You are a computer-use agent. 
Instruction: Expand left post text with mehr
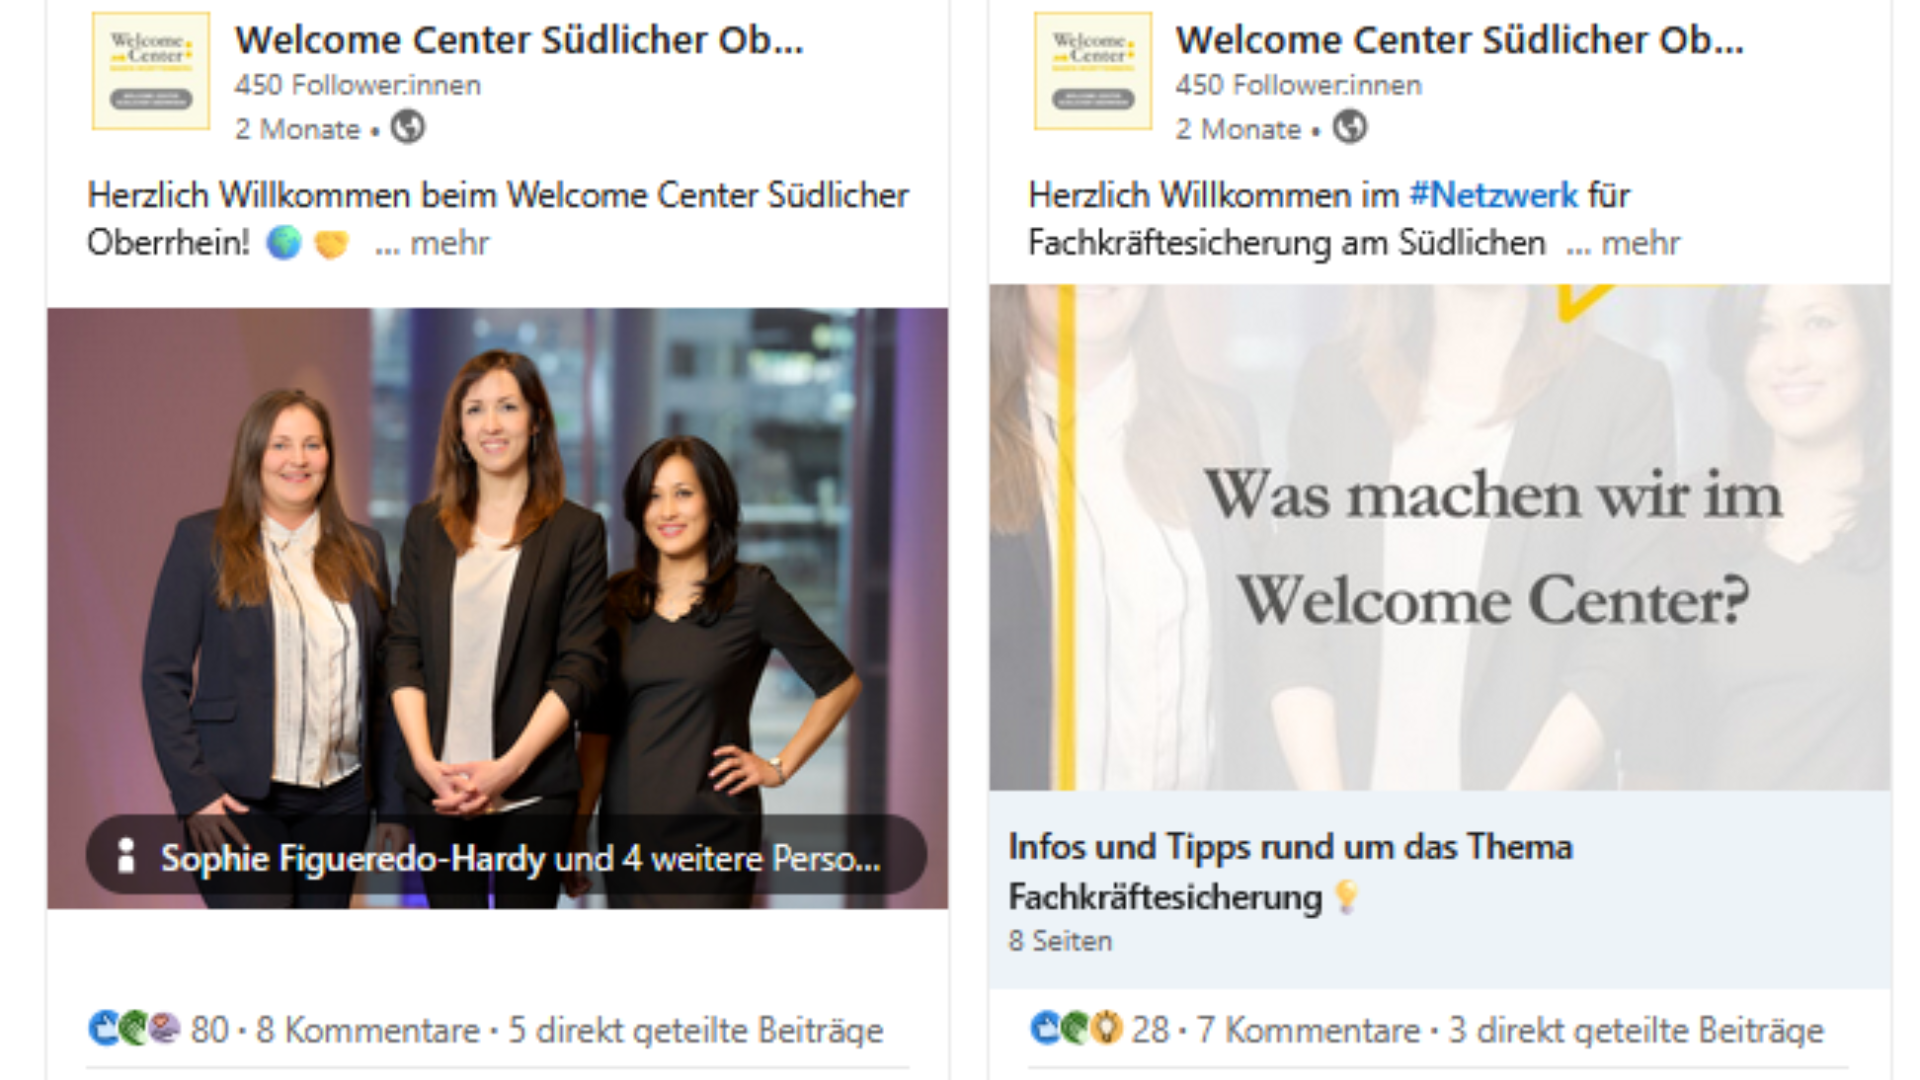(432, 243)
